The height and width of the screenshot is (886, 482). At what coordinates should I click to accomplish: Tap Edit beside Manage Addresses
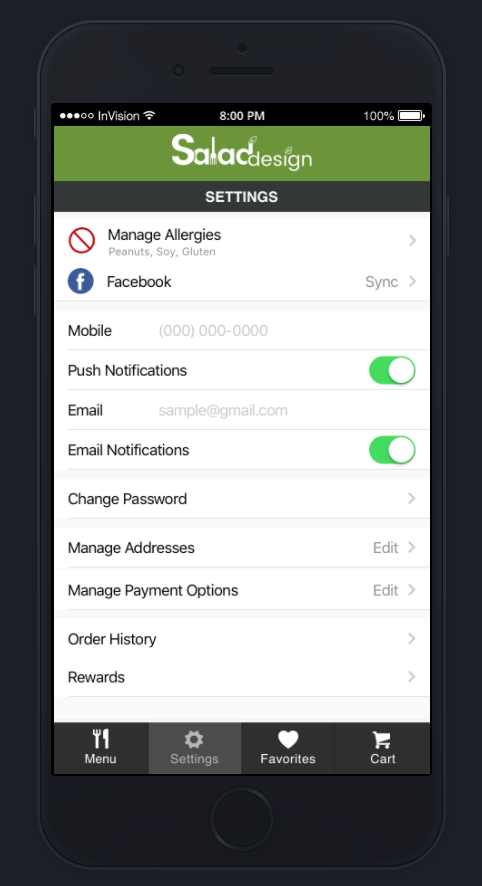[385, 548]
